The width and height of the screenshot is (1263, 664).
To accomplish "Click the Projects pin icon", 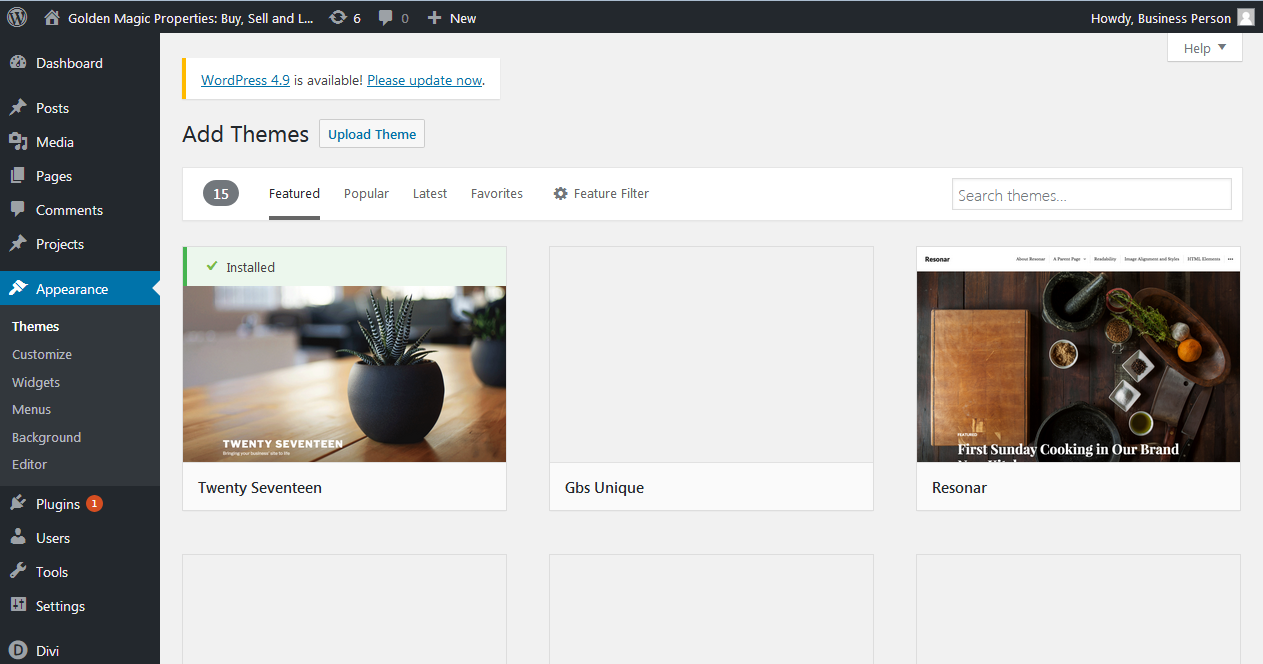I will 18,244.
